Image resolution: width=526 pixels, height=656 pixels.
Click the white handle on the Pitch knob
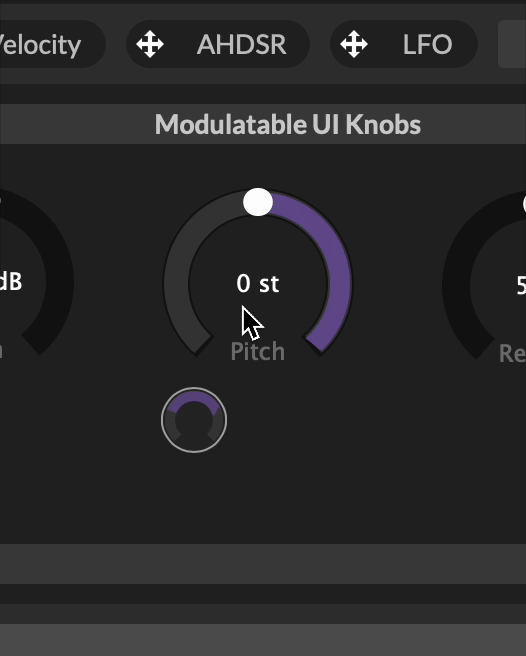pyautogui.click(x=258, y=202)
